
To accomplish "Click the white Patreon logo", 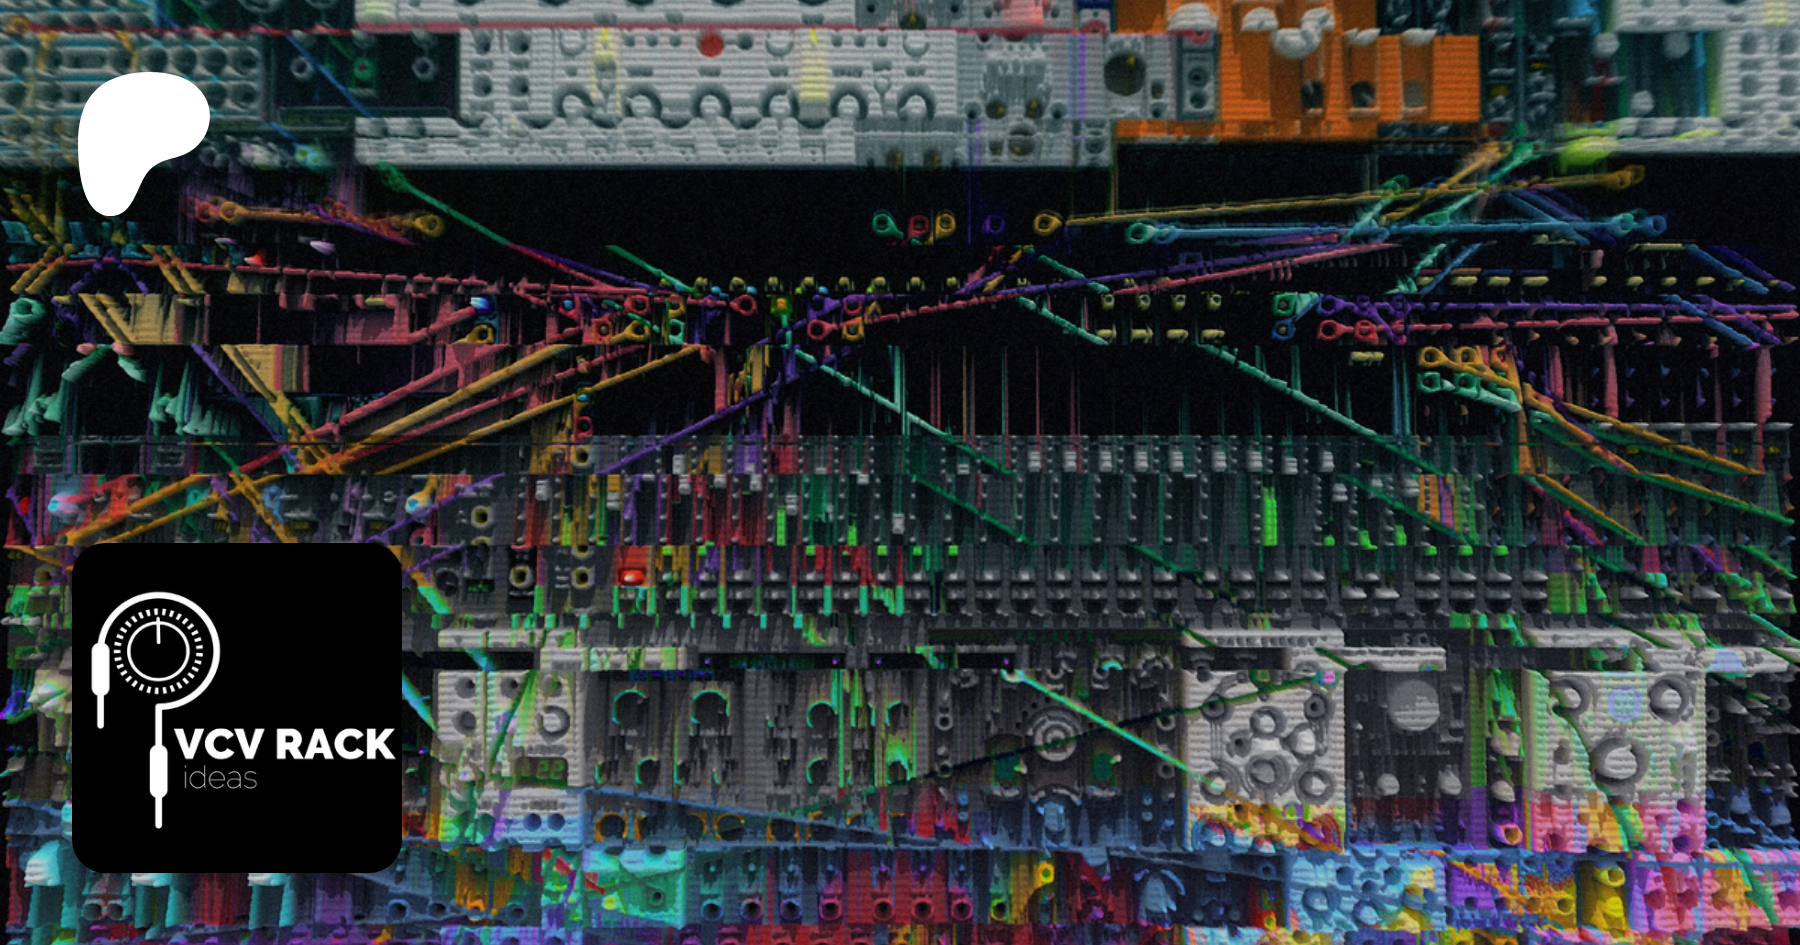I will pos(140,140).
